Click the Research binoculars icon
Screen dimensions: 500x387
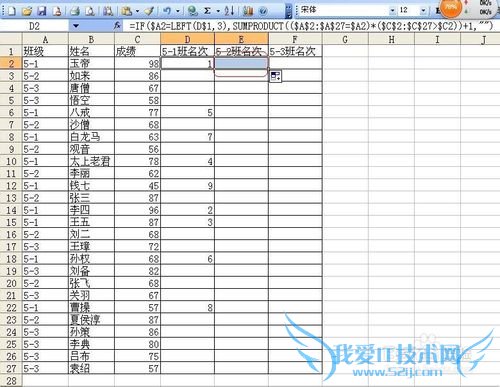pos(108,11)
